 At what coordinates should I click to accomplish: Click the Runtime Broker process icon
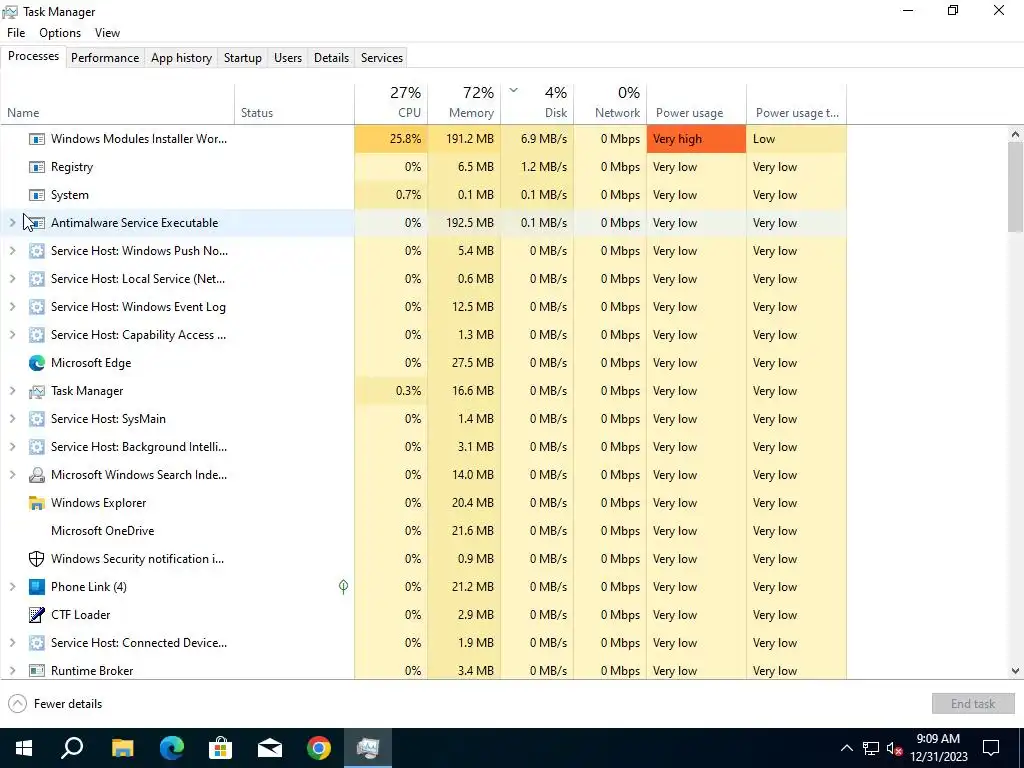click(37, 671)
